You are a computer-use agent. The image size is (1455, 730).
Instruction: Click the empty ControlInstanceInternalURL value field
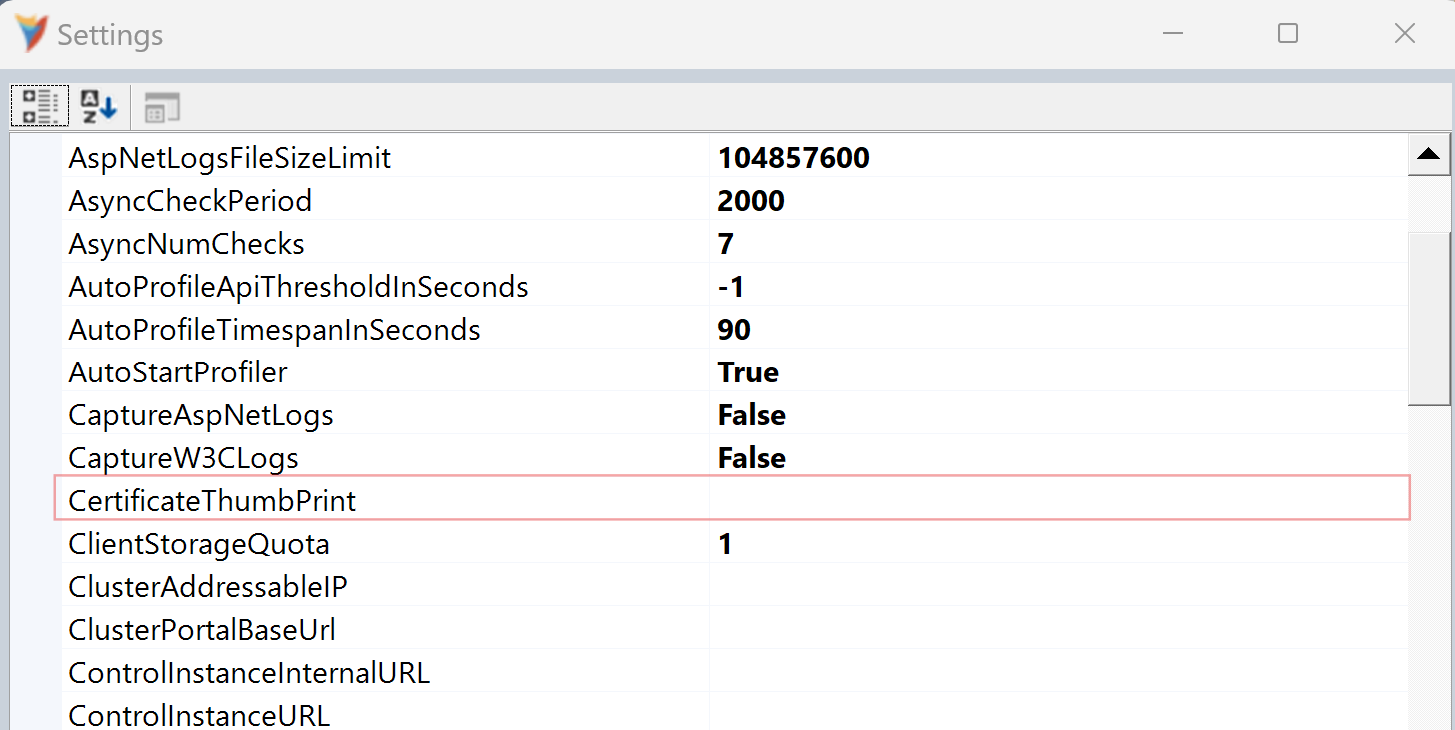click(x=1059, y=674)
